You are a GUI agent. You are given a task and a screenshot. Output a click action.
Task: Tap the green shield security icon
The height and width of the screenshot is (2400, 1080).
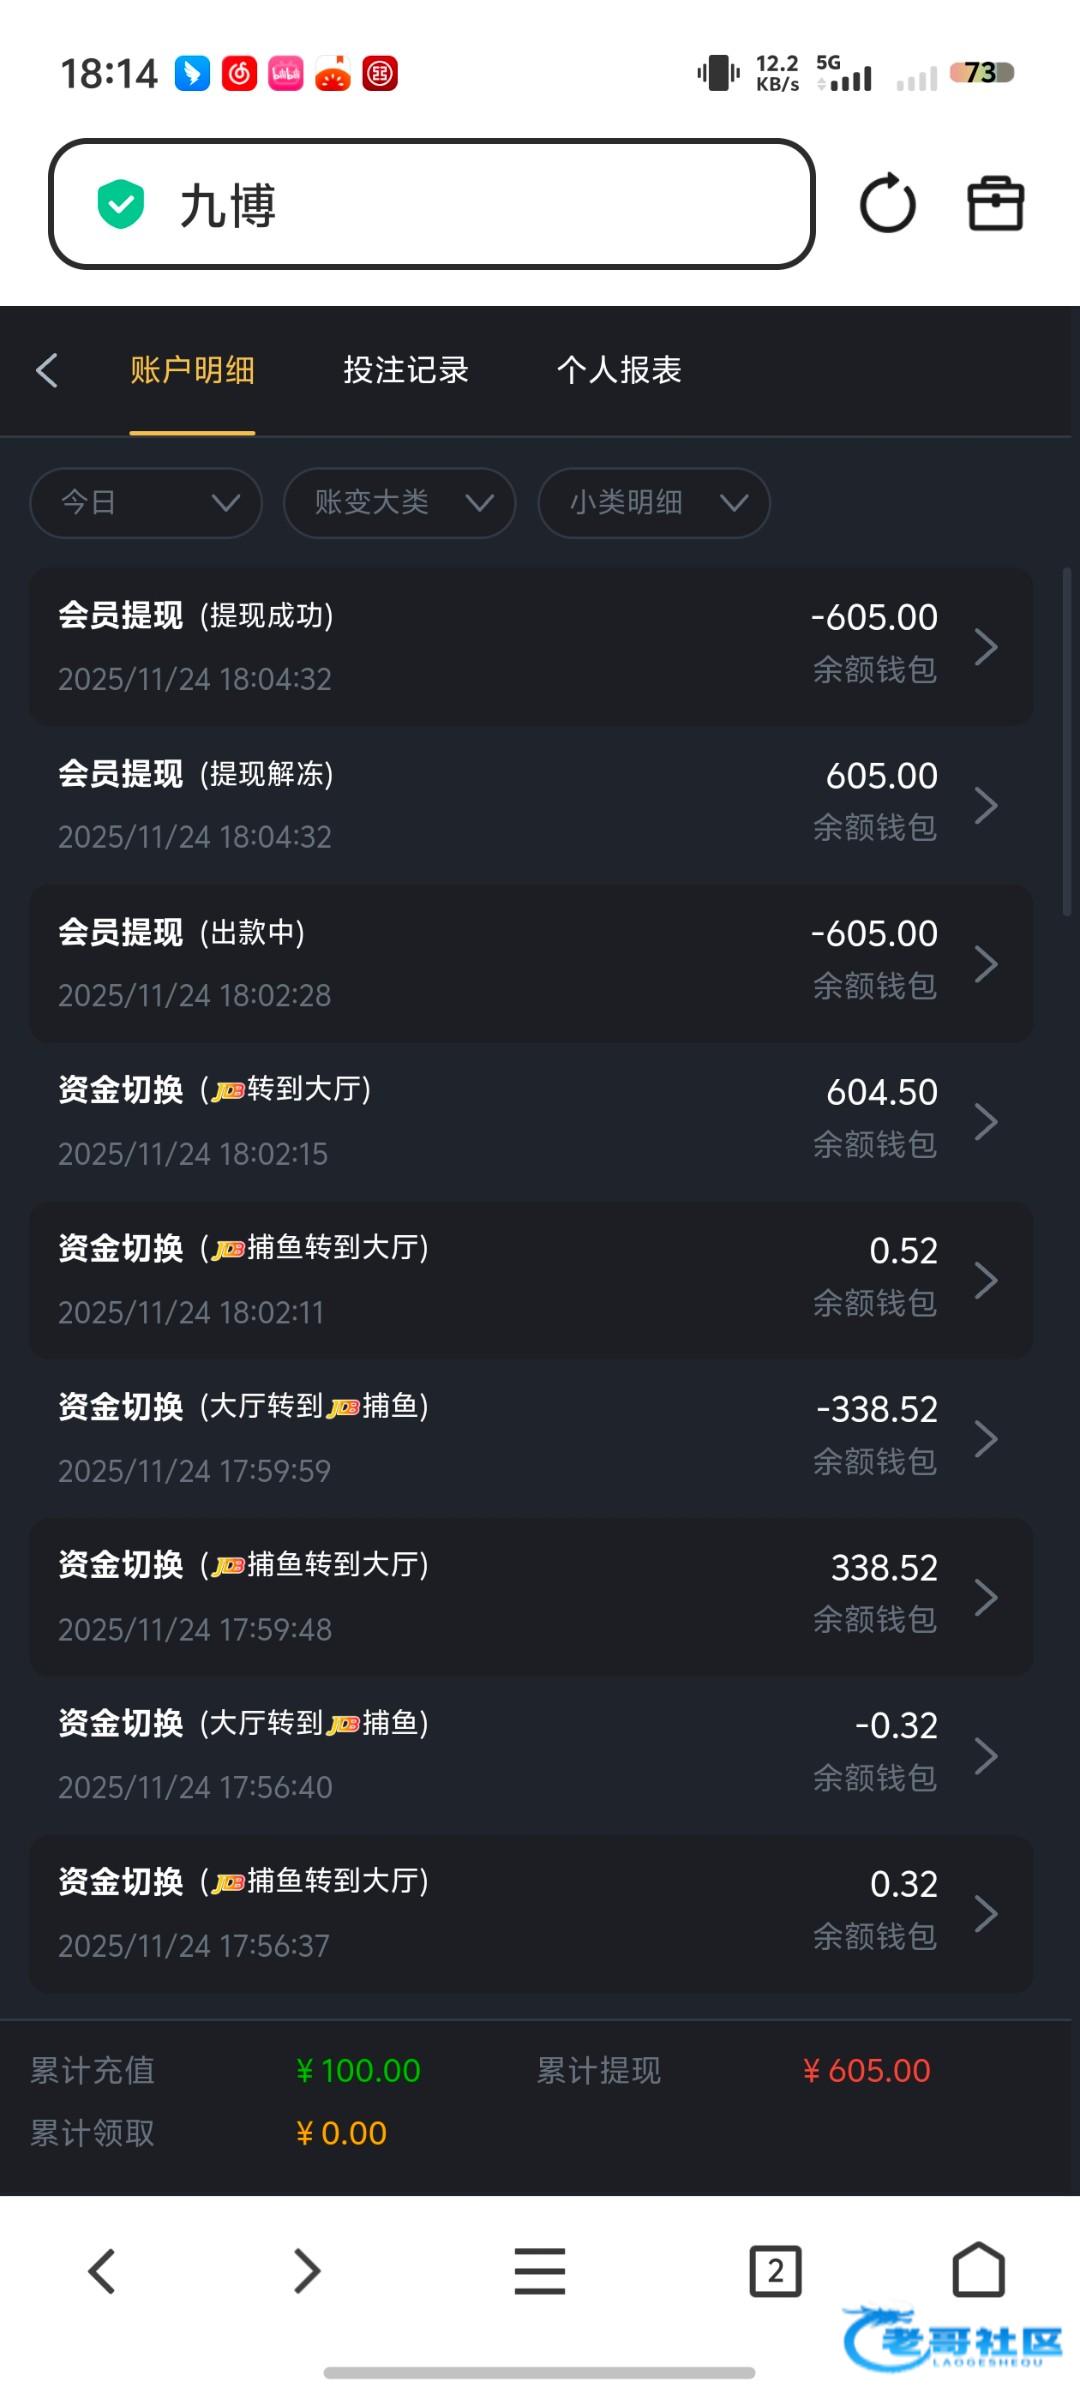[x=121, y=204]
